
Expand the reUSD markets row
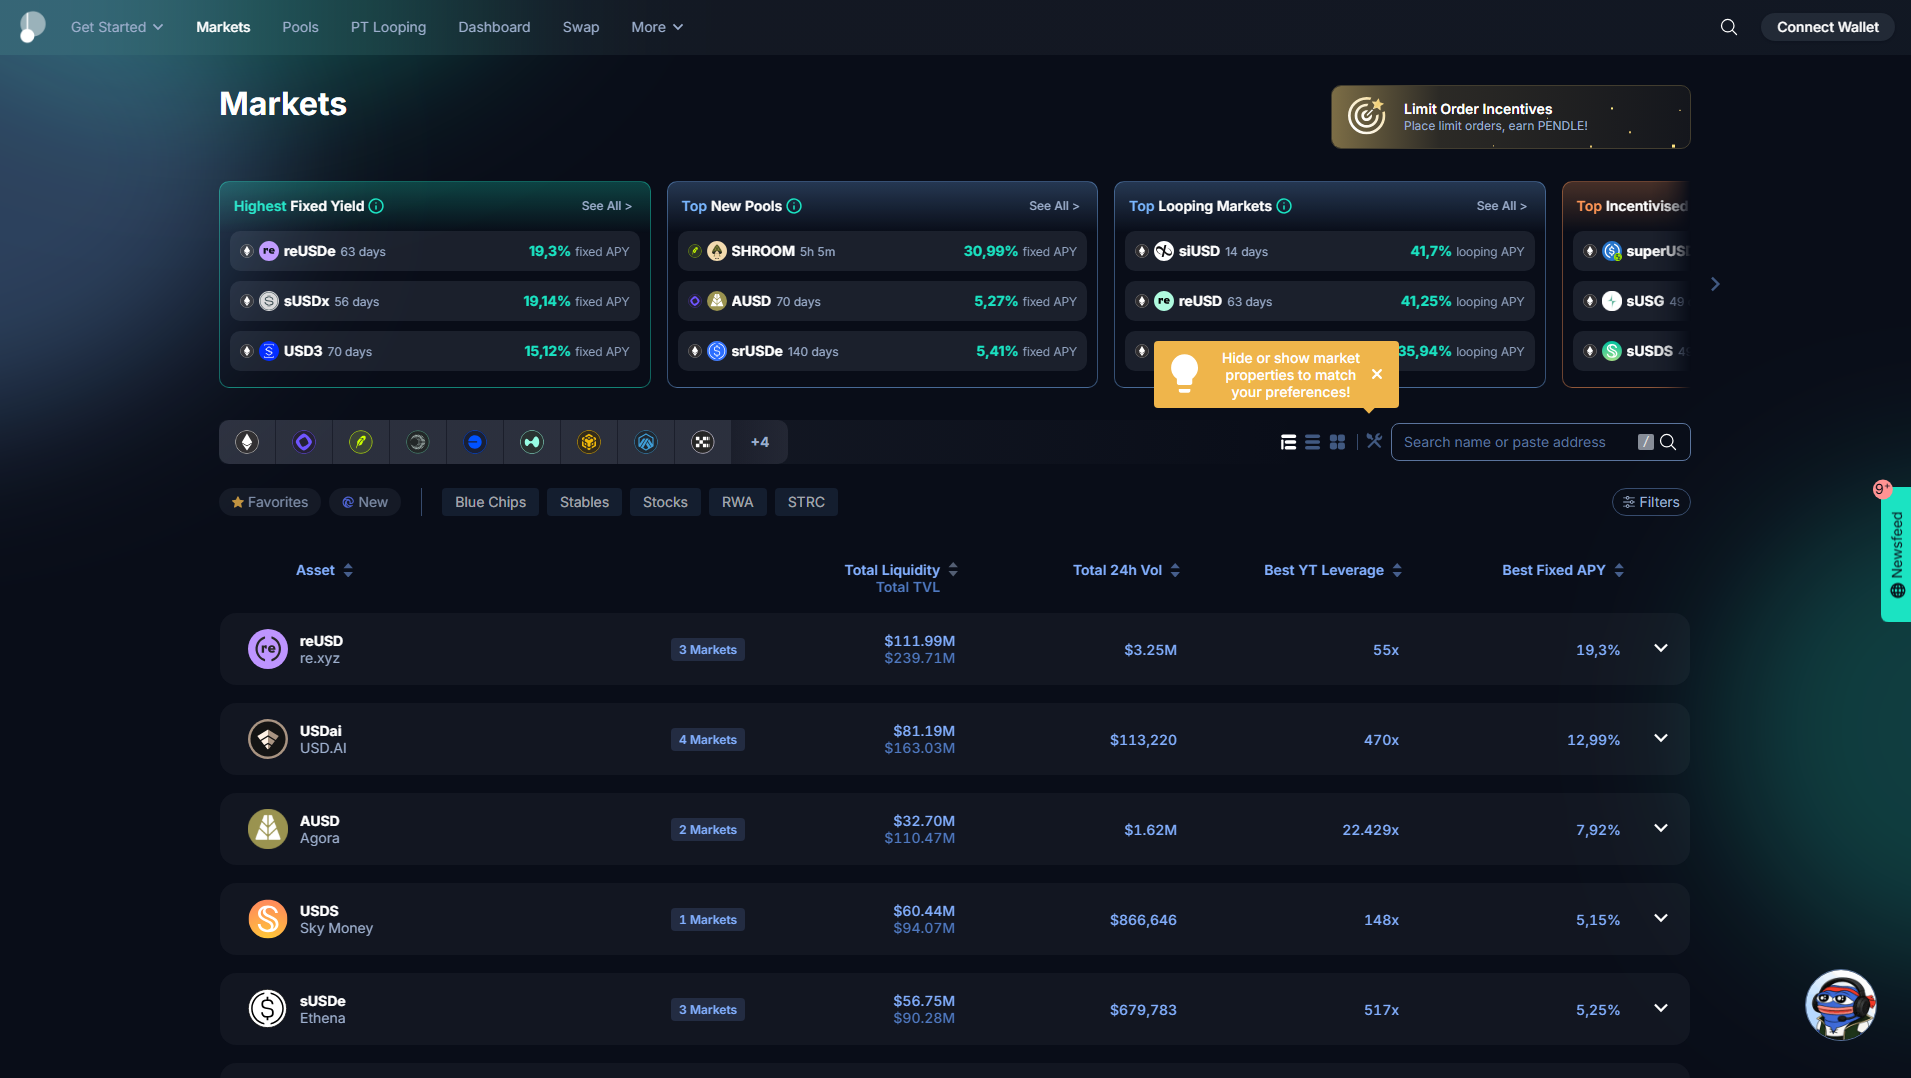point(1660,648)
